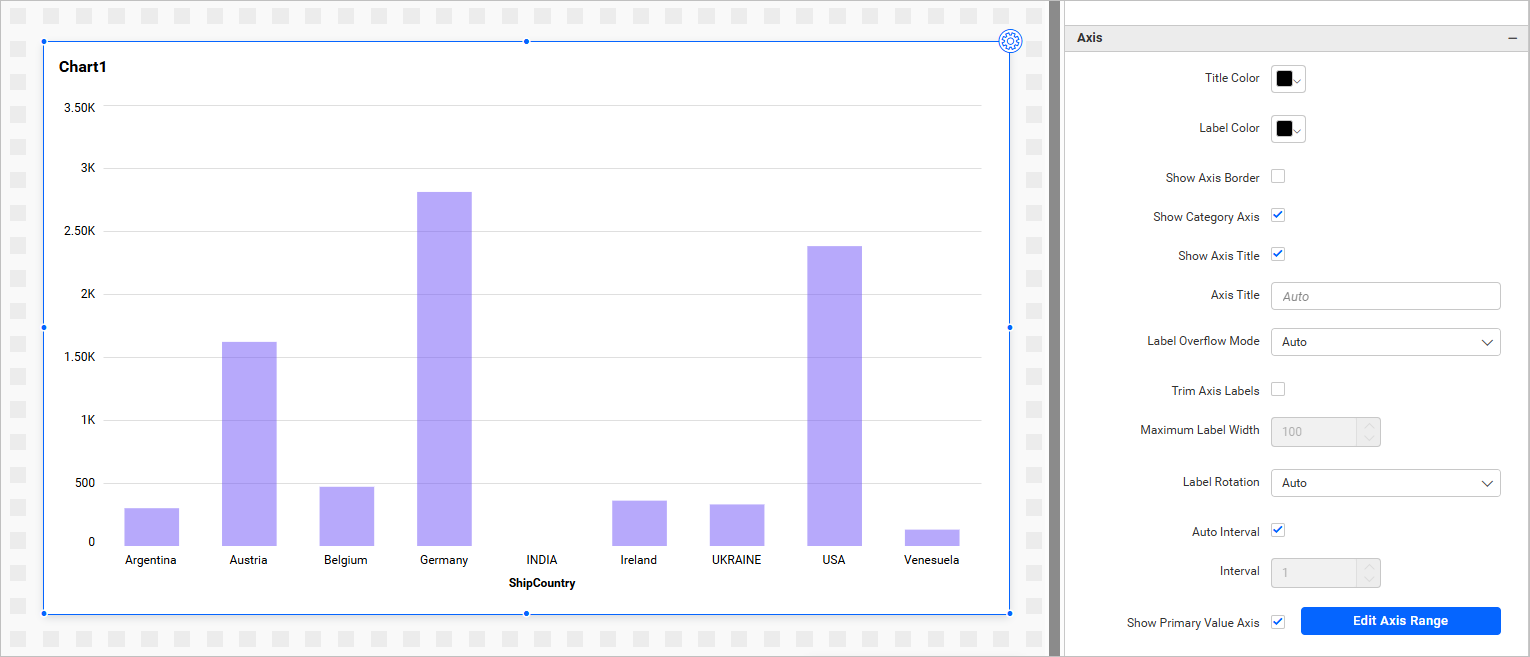This screenshot has width=1530, height=657.
Task: Click the Maximum Label Width stepper
Action: pyautogui.click(x=1369, y=432)
